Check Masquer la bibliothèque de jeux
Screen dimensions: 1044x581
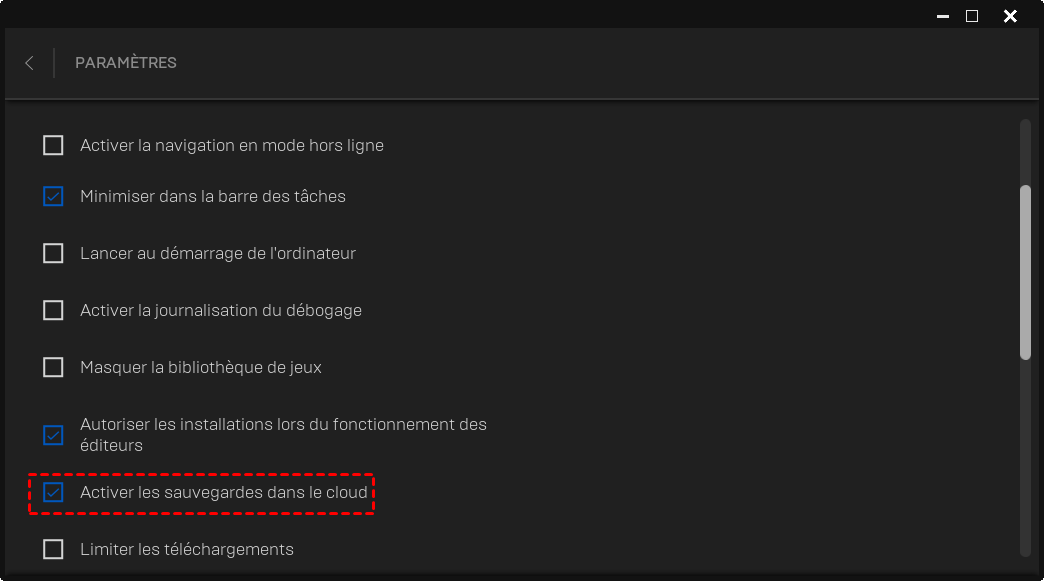53,367
